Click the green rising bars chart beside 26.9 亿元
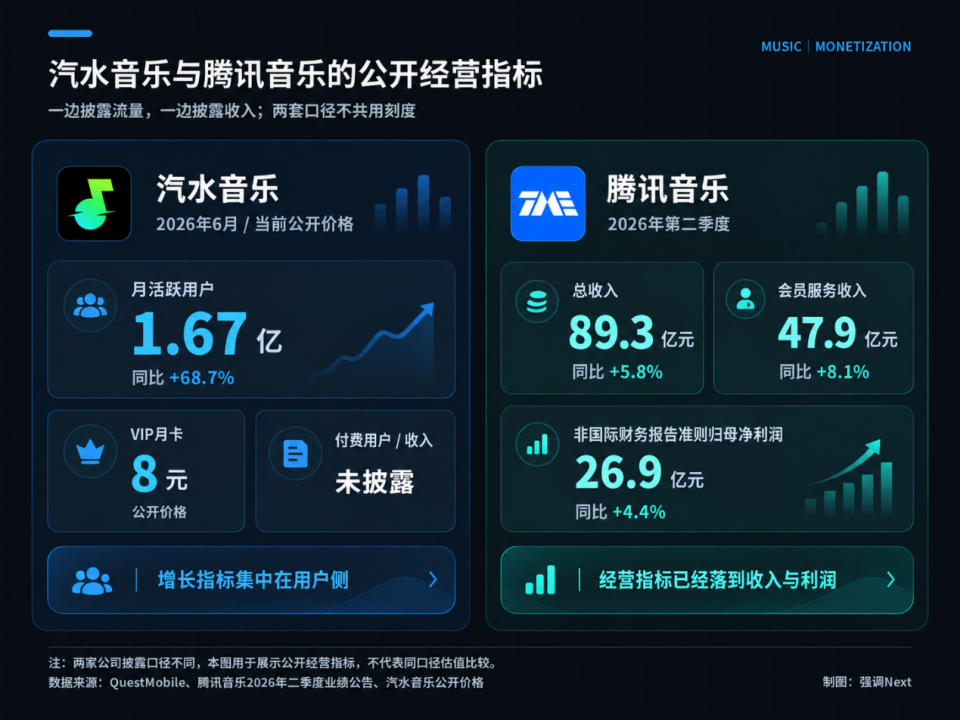This screenshot has width=960, height=720. [849, 477]
